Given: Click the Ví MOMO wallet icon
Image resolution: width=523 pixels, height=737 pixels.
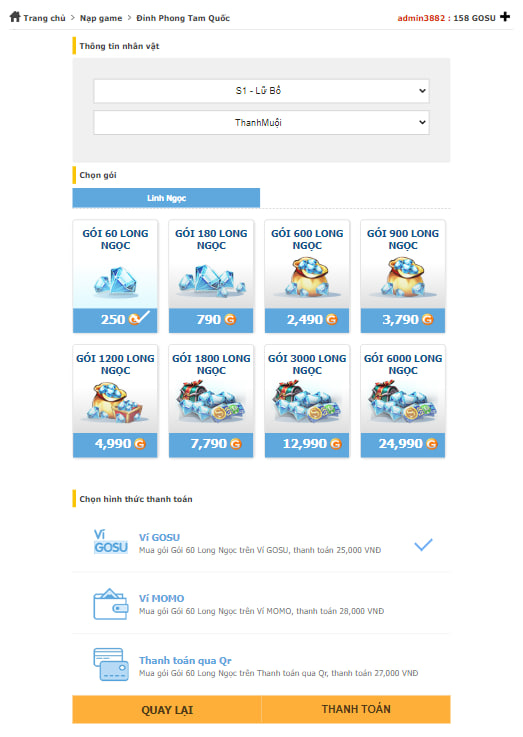Looking at the screenshot, I should pos(111,604).
